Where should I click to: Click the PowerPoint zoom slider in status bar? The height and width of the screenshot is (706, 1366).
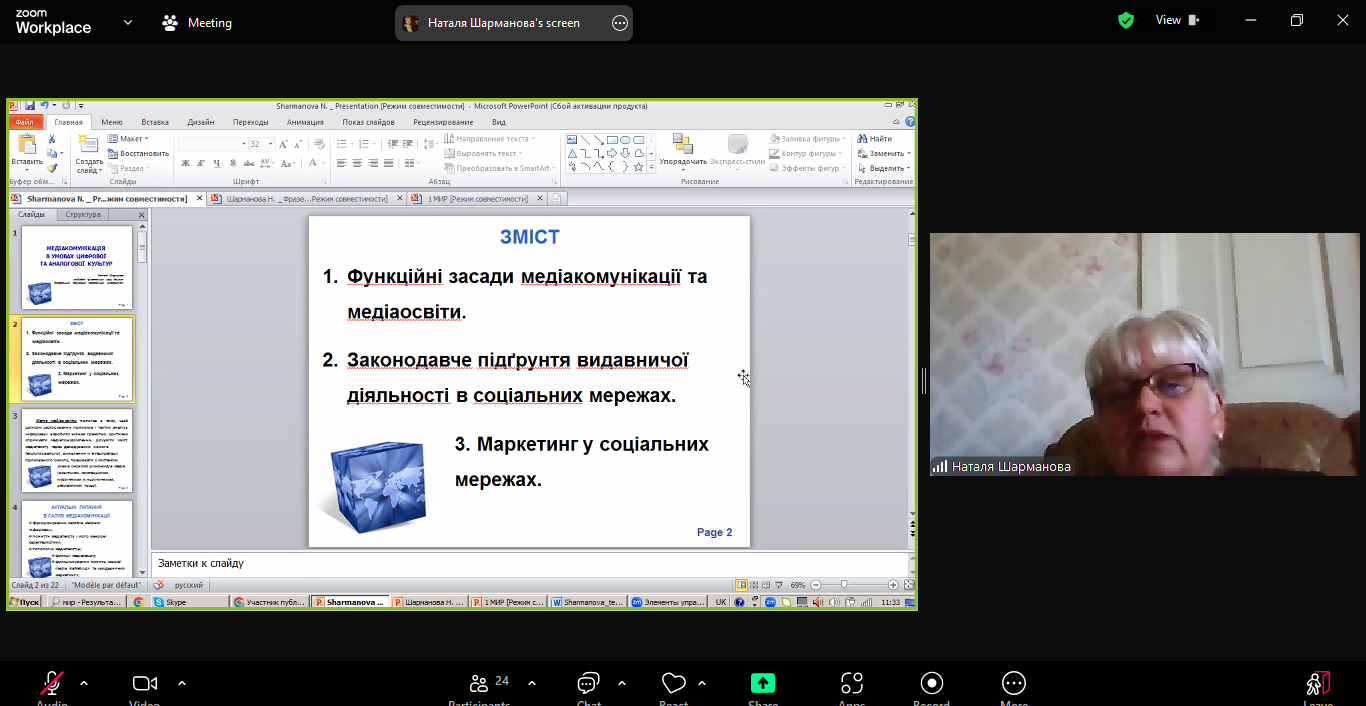pos(845,585)
